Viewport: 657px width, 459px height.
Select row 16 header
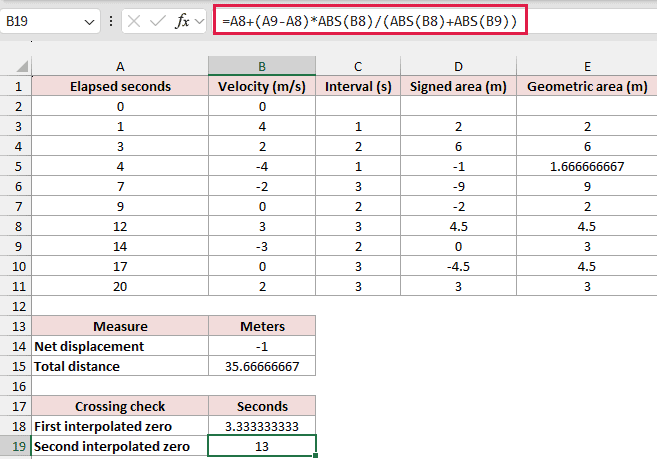(x=16, y=386)
